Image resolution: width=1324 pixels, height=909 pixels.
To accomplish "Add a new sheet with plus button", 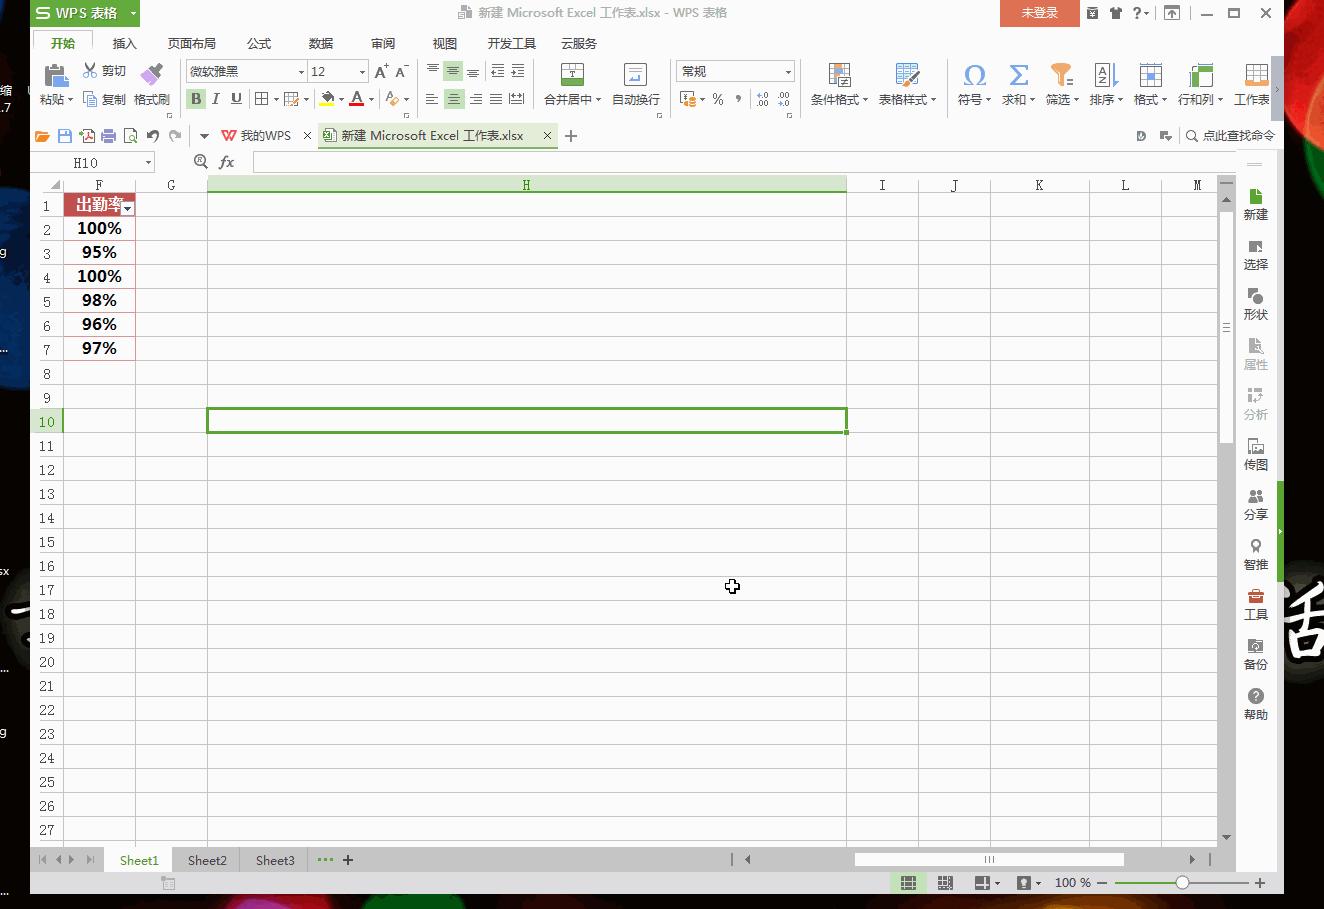I will tap(348, 860).
